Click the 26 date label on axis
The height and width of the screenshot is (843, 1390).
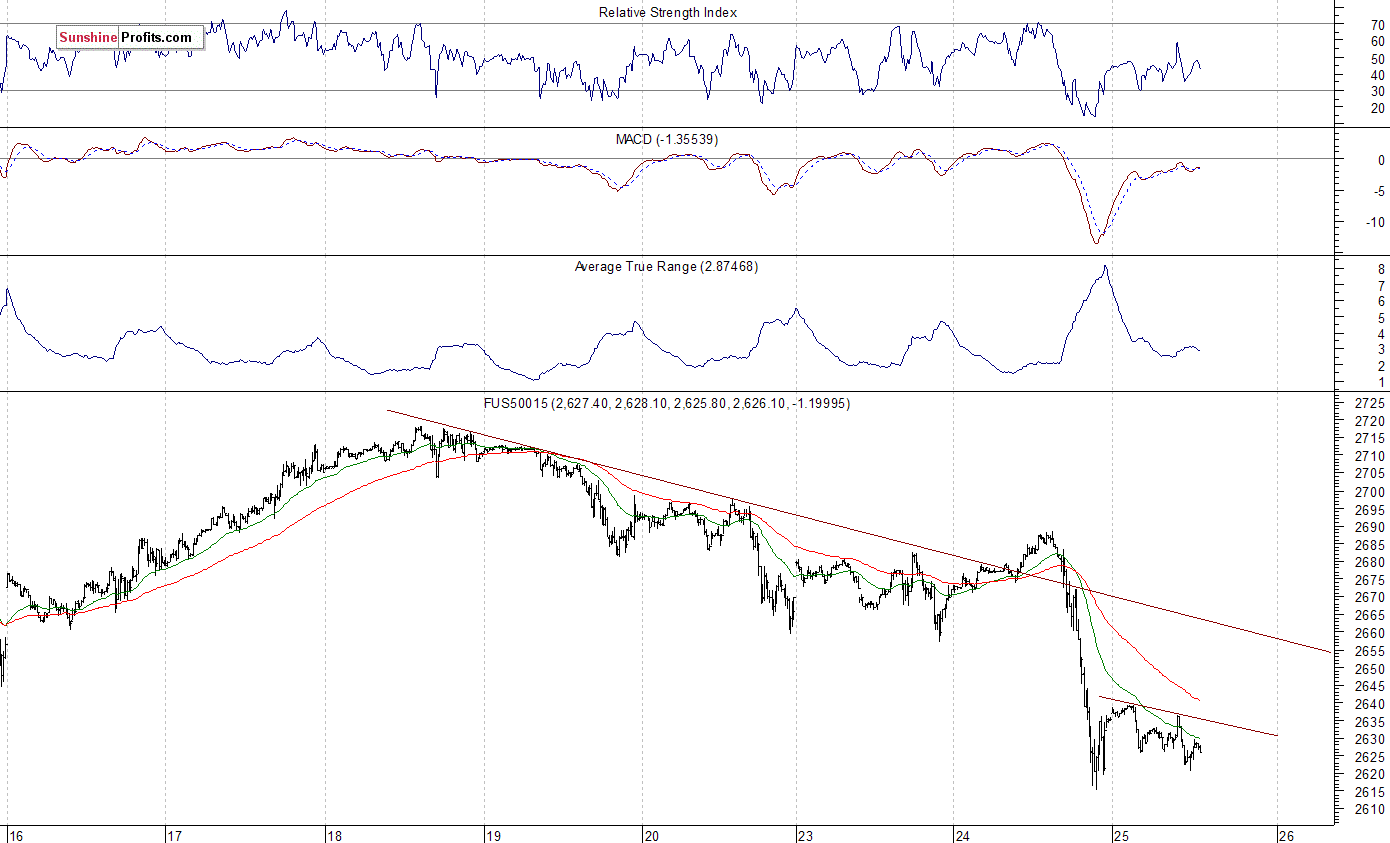[1287, 835]
